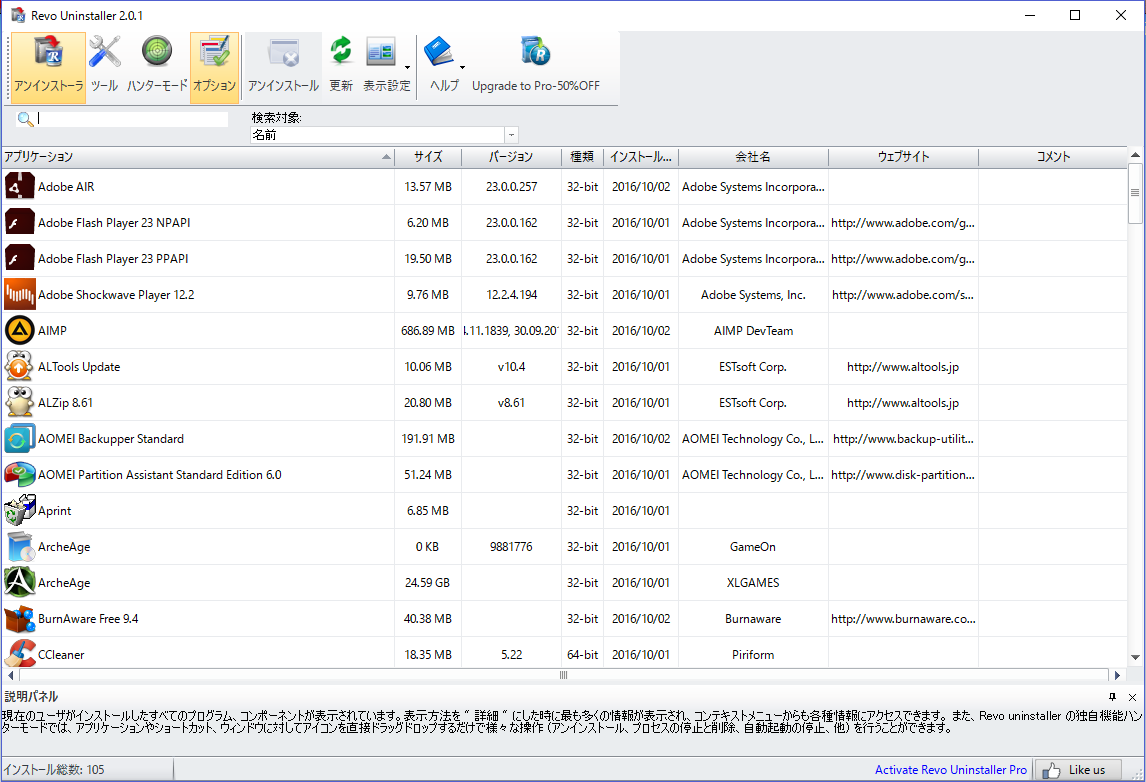Sort by コメント column header
This screenshot has height=782, width=1146.
coord(1053,157)
